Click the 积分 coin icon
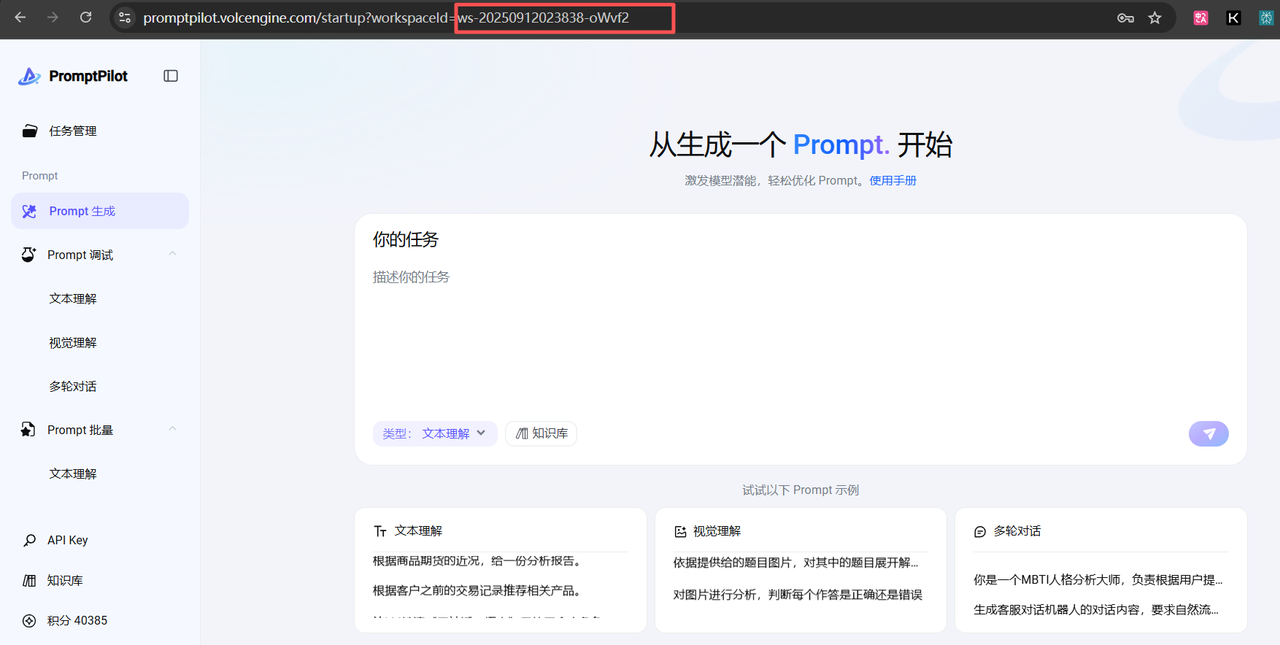 click(x=30, y=621)
